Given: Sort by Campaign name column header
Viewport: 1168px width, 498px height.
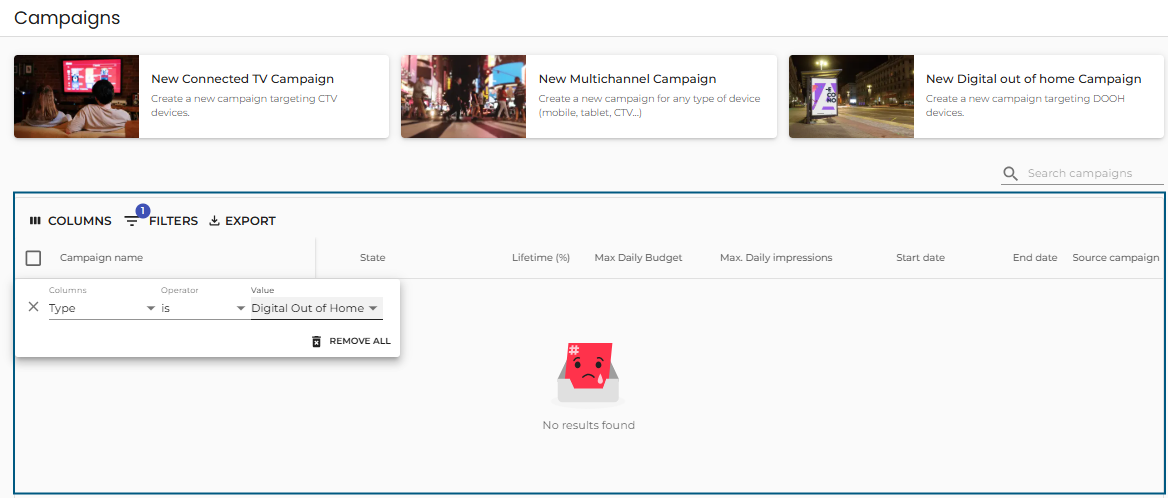Looking at the screenshot, I should [x=101, y=258].
